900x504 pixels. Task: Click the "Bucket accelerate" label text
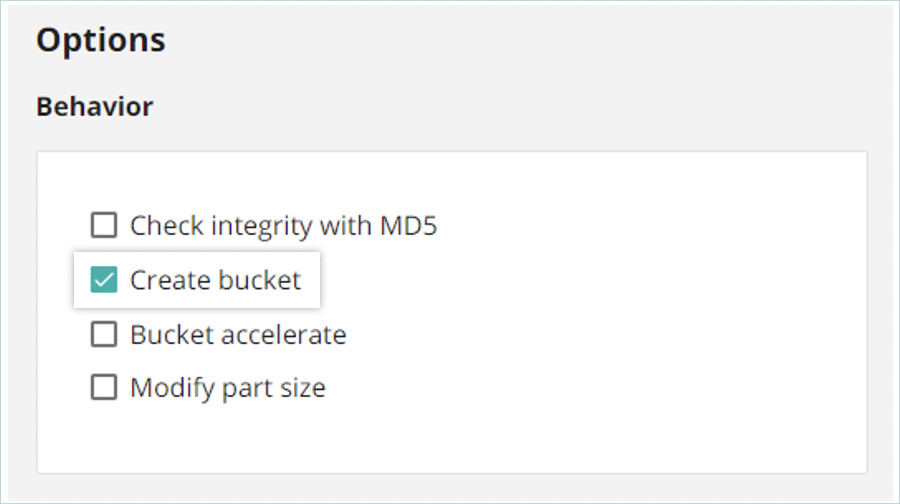pos(238,334)
